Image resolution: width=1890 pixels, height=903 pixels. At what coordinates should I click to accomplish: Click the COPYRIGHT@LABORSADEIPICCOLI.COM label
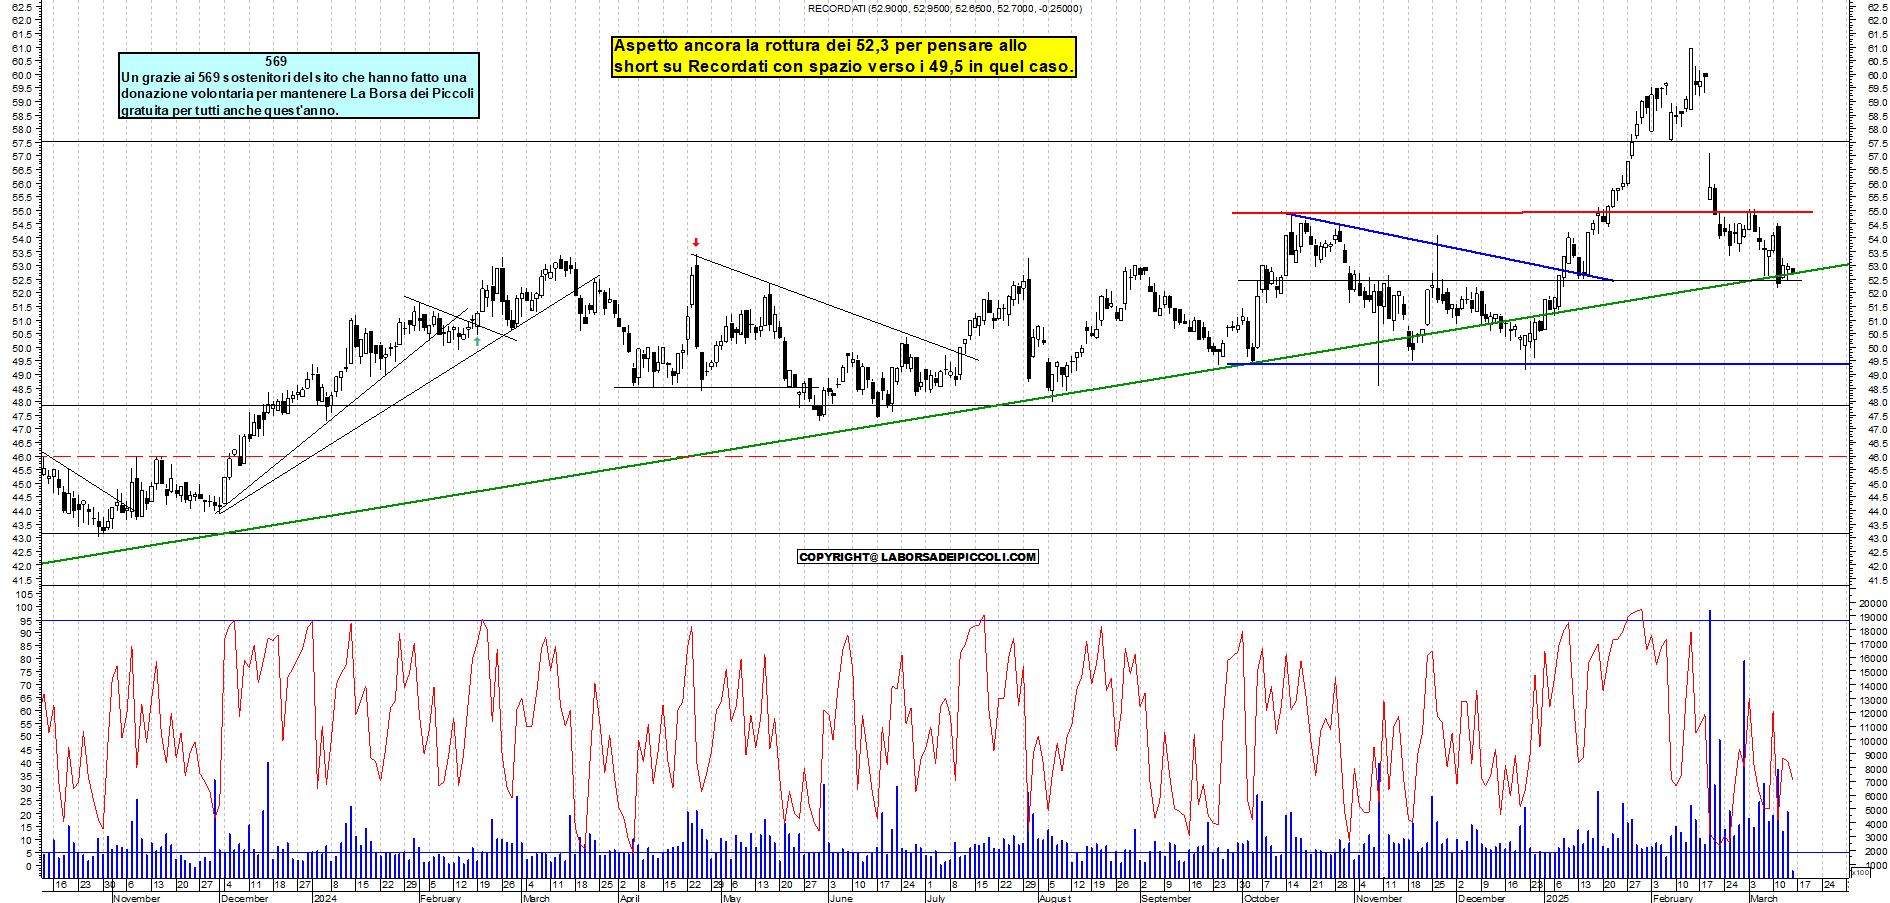tap(918, 557)
